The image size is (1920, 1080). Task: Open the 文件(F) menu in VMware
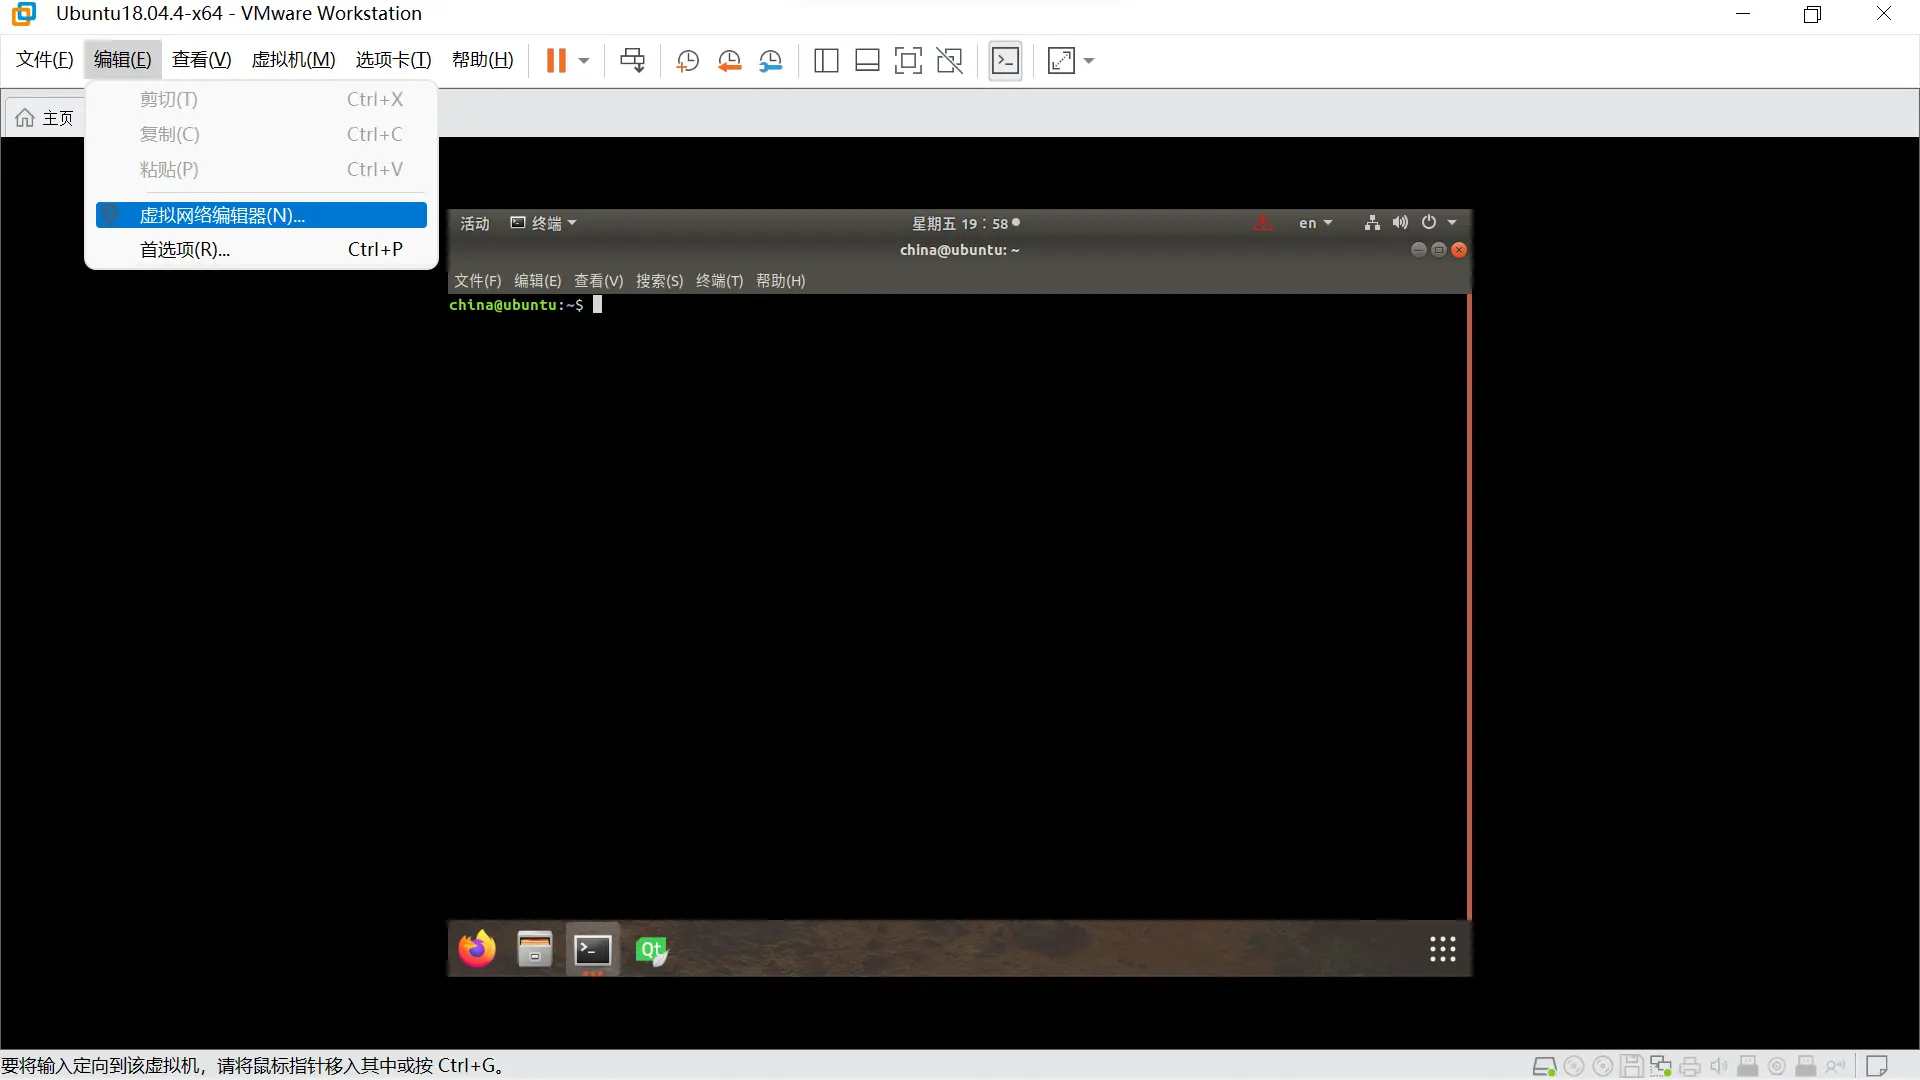click(45, 60)
